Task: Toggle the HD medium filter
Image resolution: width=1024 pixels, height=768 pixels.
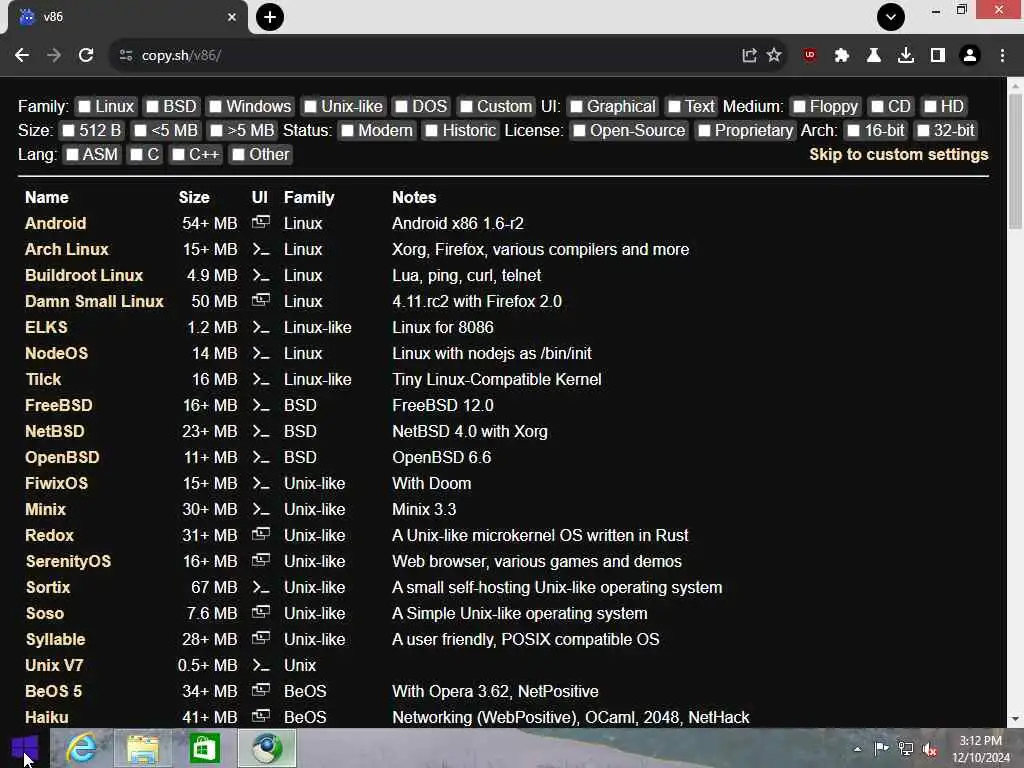Action: (930, 106)
